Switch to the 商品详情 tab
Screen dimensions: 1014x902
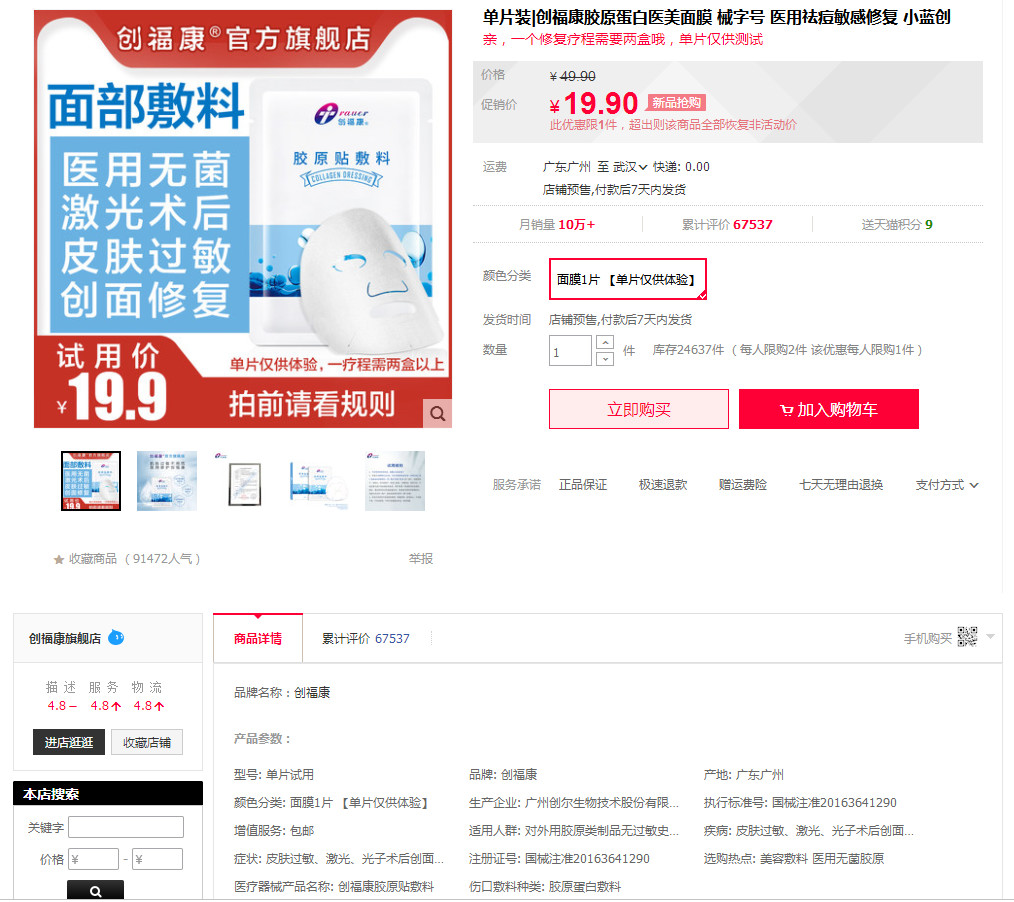click(258, 638)
